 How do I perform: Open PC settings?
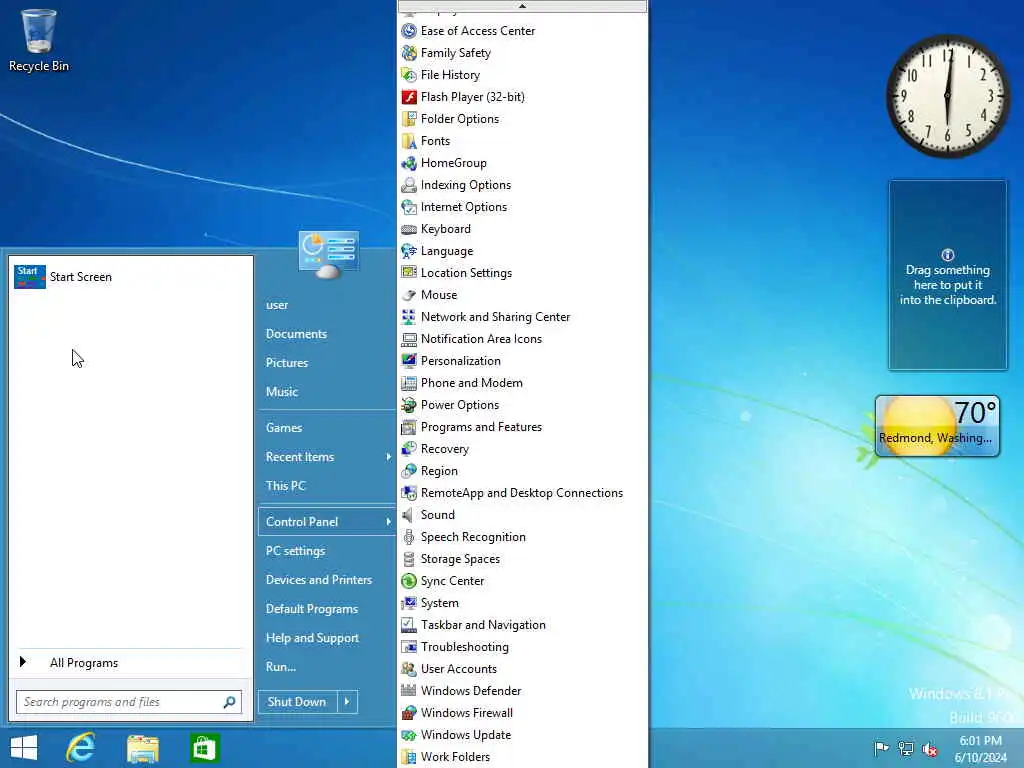pos(295,551)
